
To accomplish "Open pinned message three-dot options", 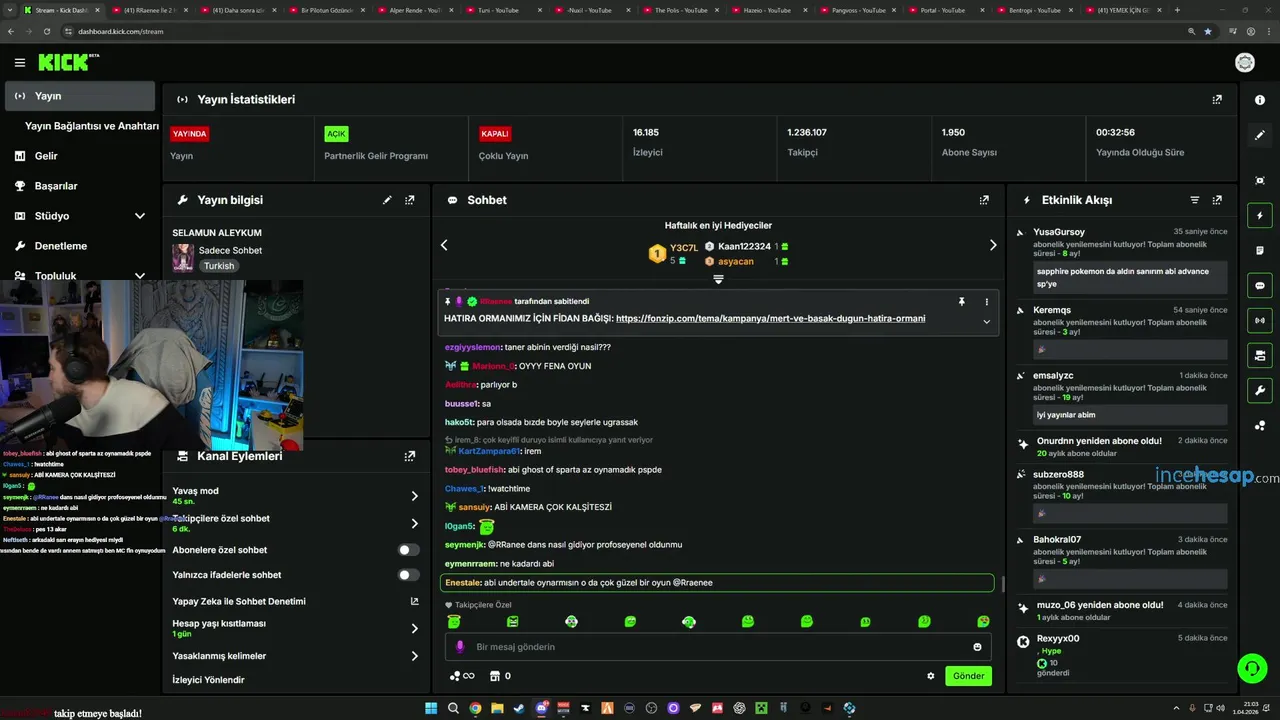I will point(987,301).
